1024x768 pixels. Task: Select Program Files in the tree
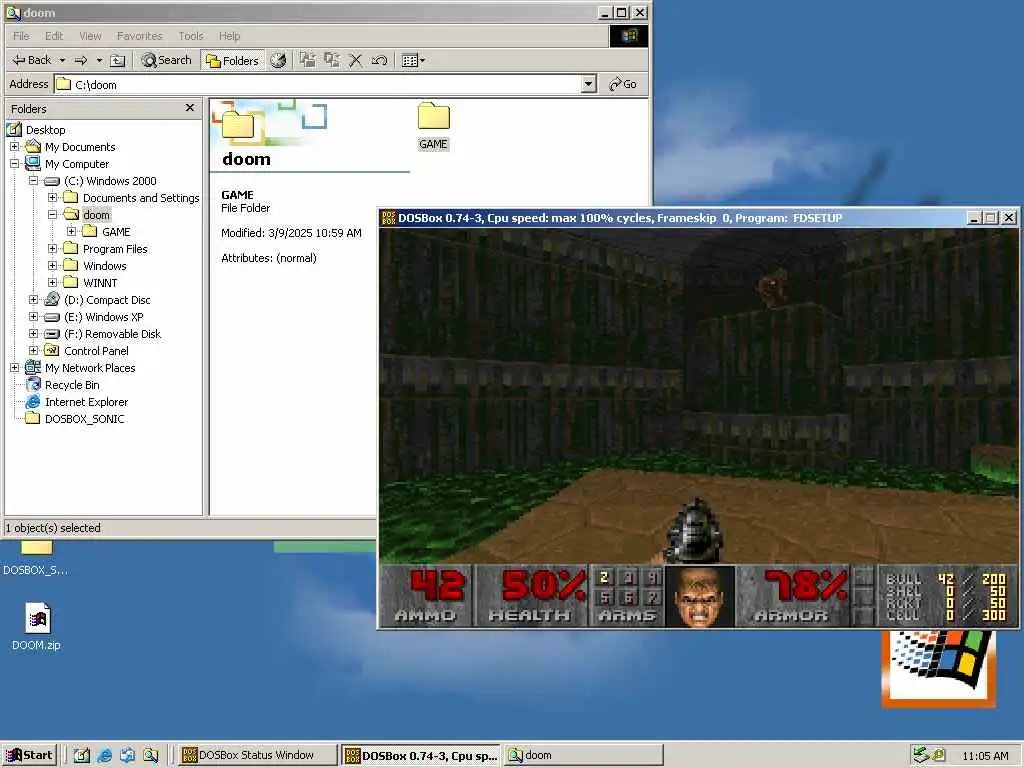point(115,249)
